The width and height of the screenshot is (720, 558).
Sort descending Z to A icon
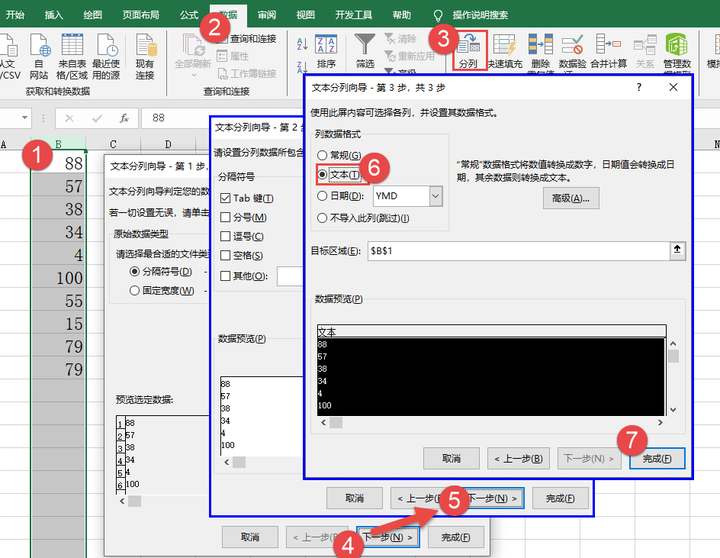[x=302, y=68]
